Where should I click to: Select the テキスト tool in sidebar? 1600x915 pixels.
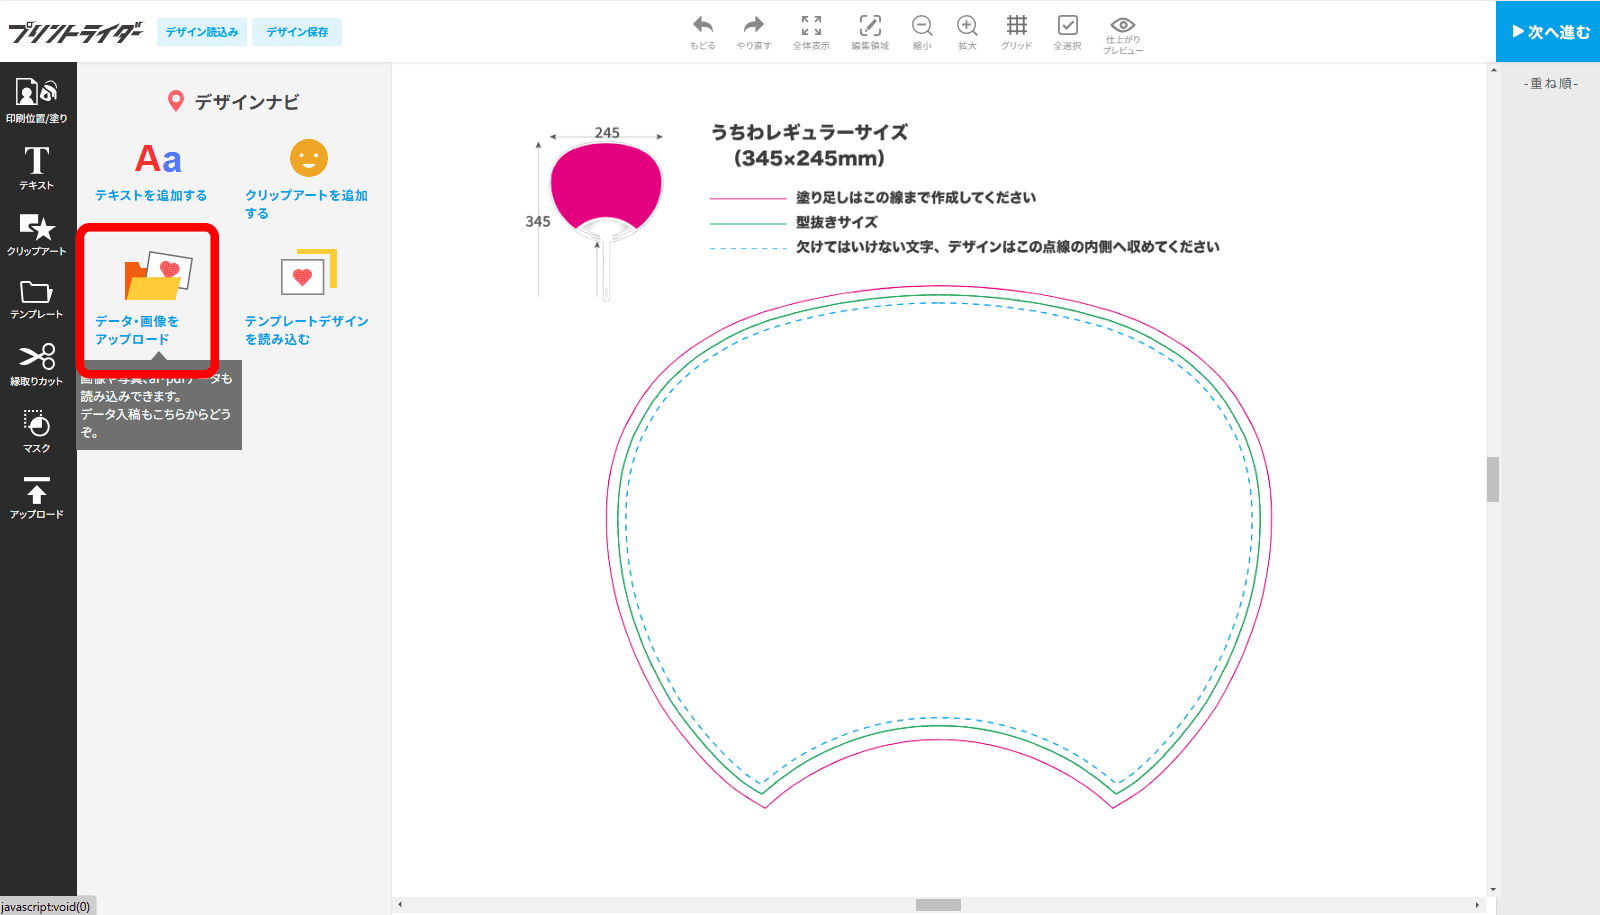point(37,167)
